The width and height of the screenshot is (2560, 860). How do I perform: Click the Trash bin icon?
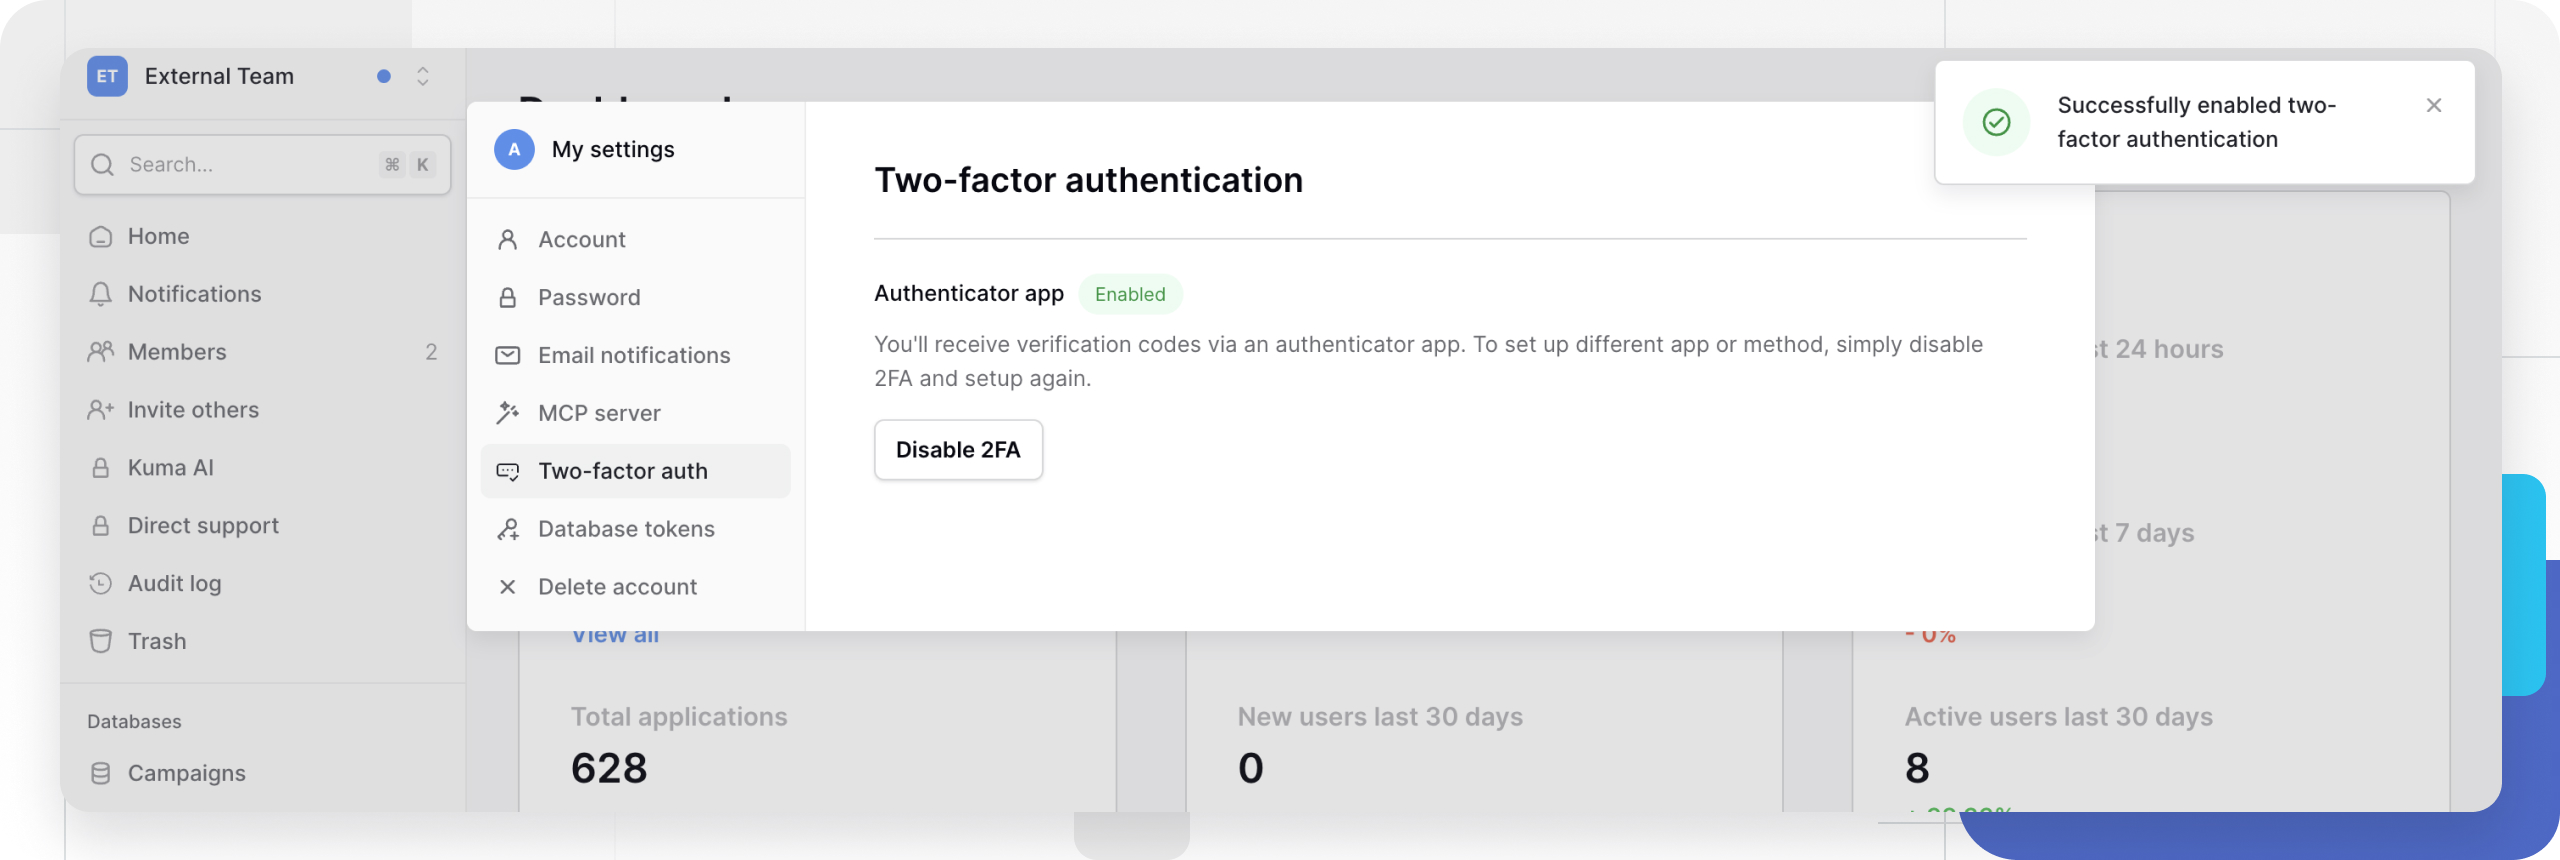(x=100, y=641)
